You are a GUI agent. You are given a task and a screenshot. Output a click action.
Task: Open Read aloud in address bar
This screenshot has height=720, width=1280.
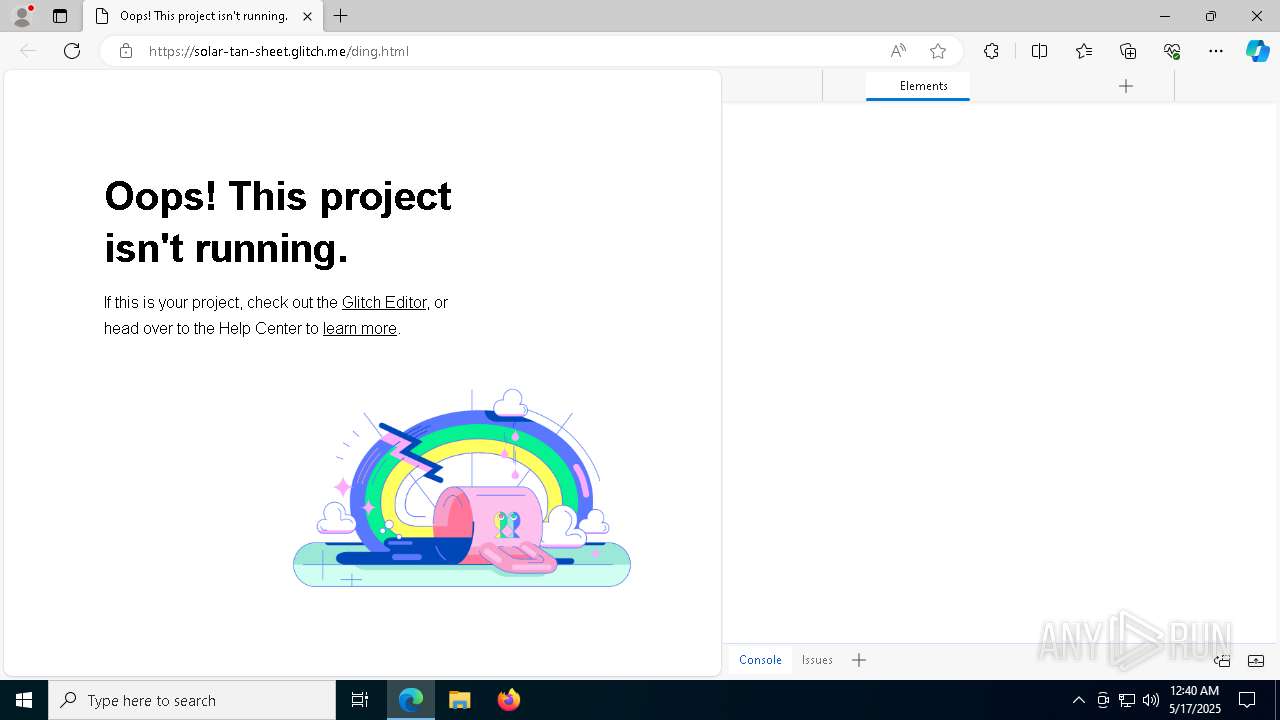[898, 51]
